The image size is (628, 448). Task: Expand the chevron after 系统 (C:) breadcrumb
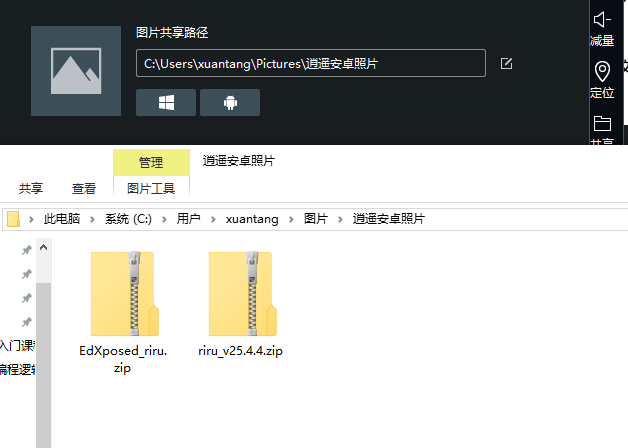[164, 219]
